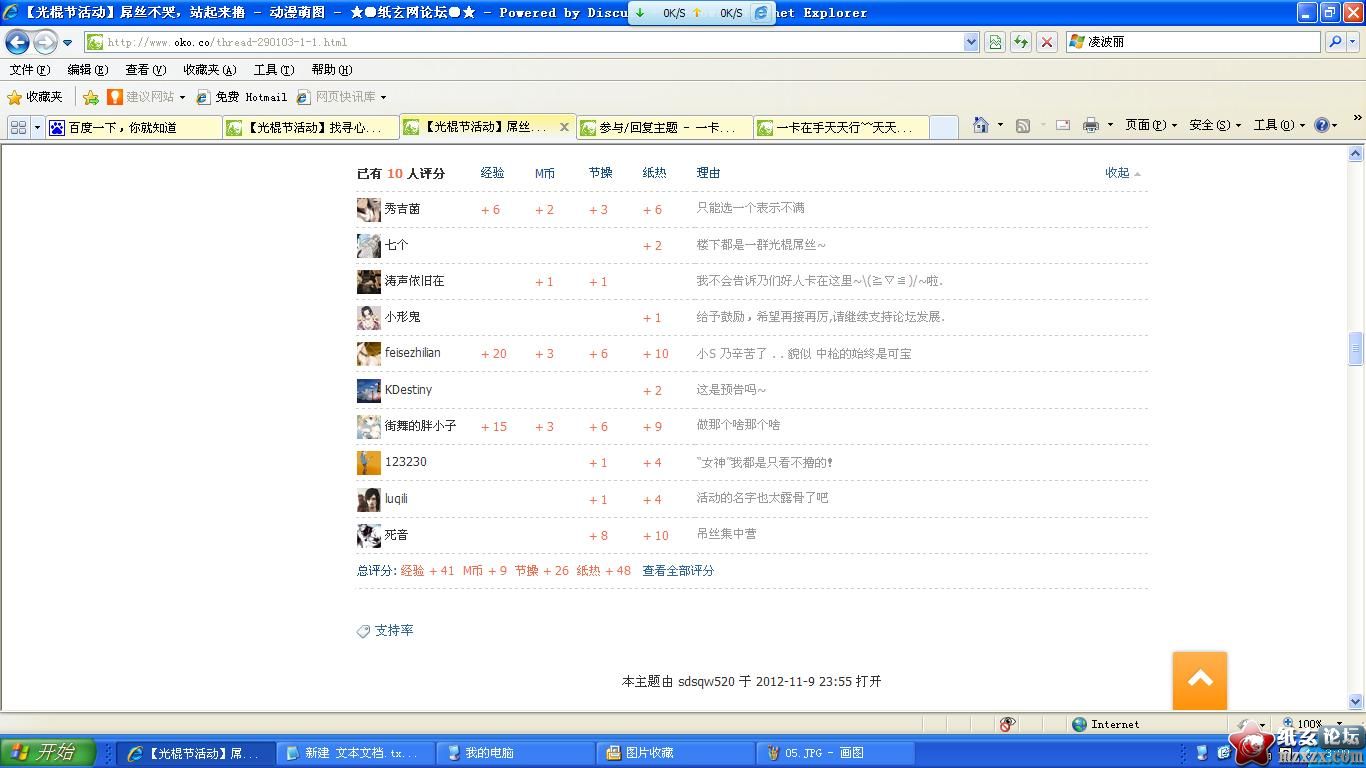The image size is (1366, 768).
Task: Open the Favorites star button
Action: (x=35, y=97)
